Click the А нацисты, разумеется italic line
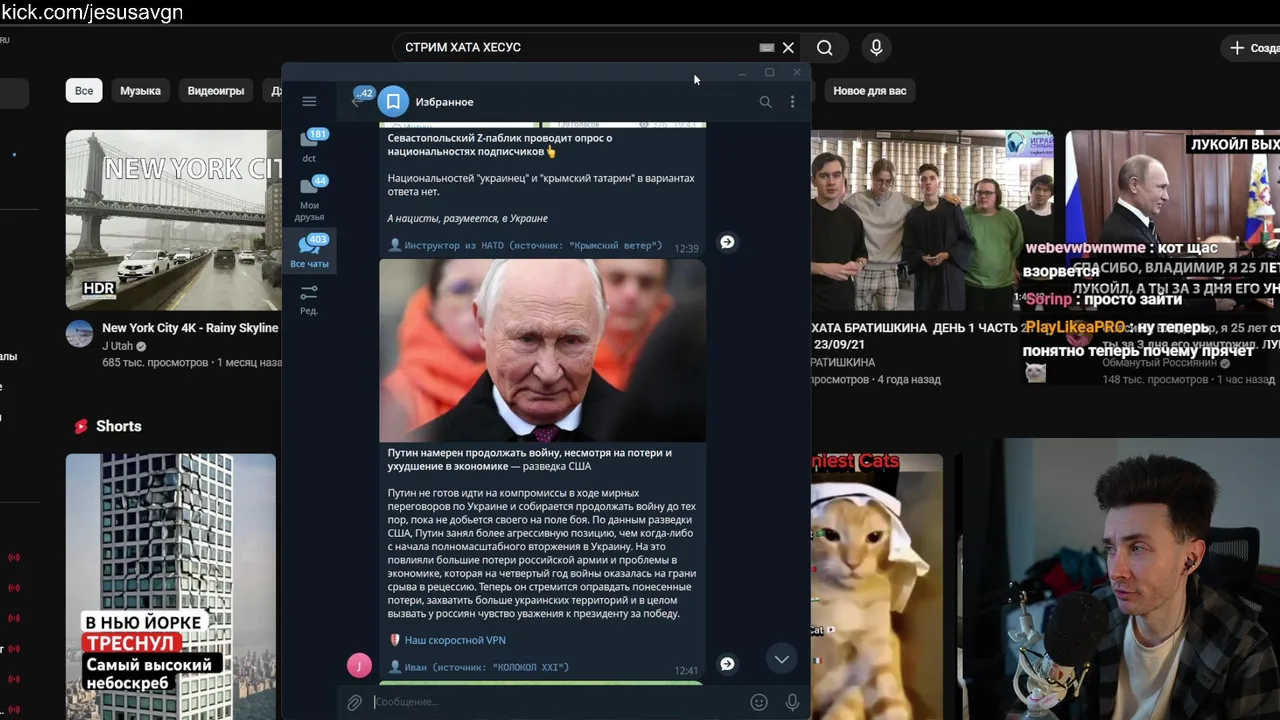 click(x=467, y=218)
